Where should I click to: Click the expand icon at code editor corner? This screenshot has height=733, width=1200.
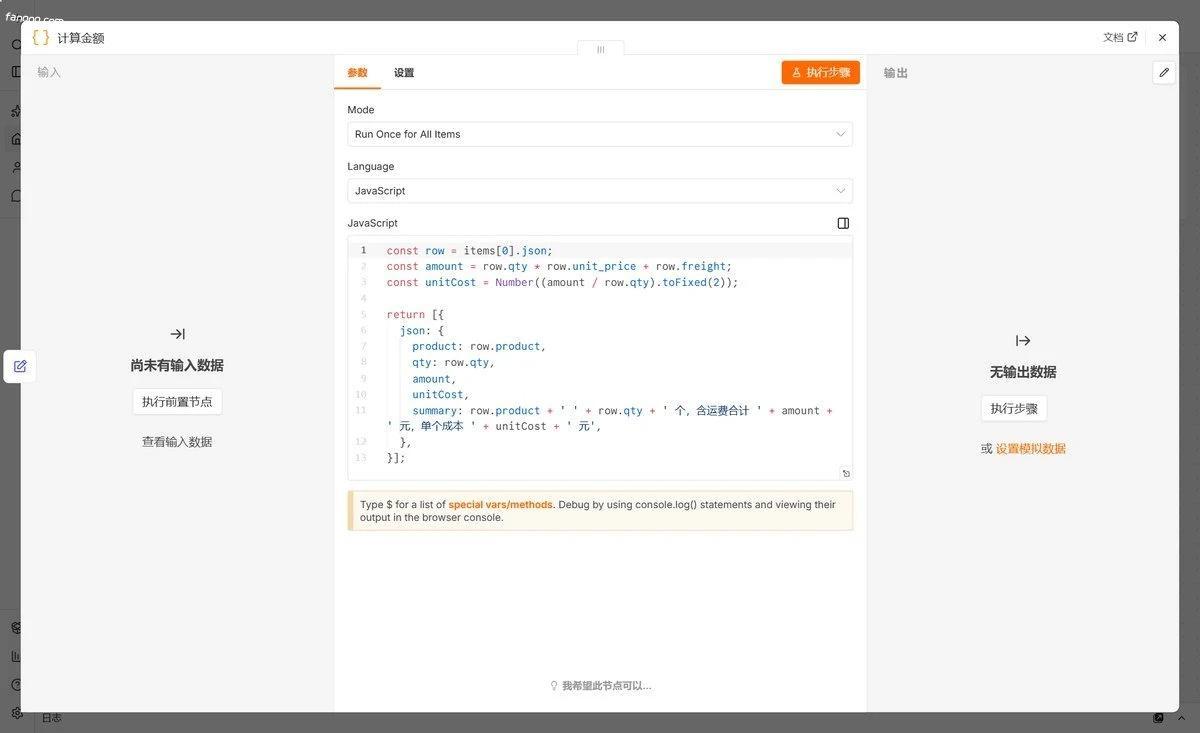click(x=846, y=474)
